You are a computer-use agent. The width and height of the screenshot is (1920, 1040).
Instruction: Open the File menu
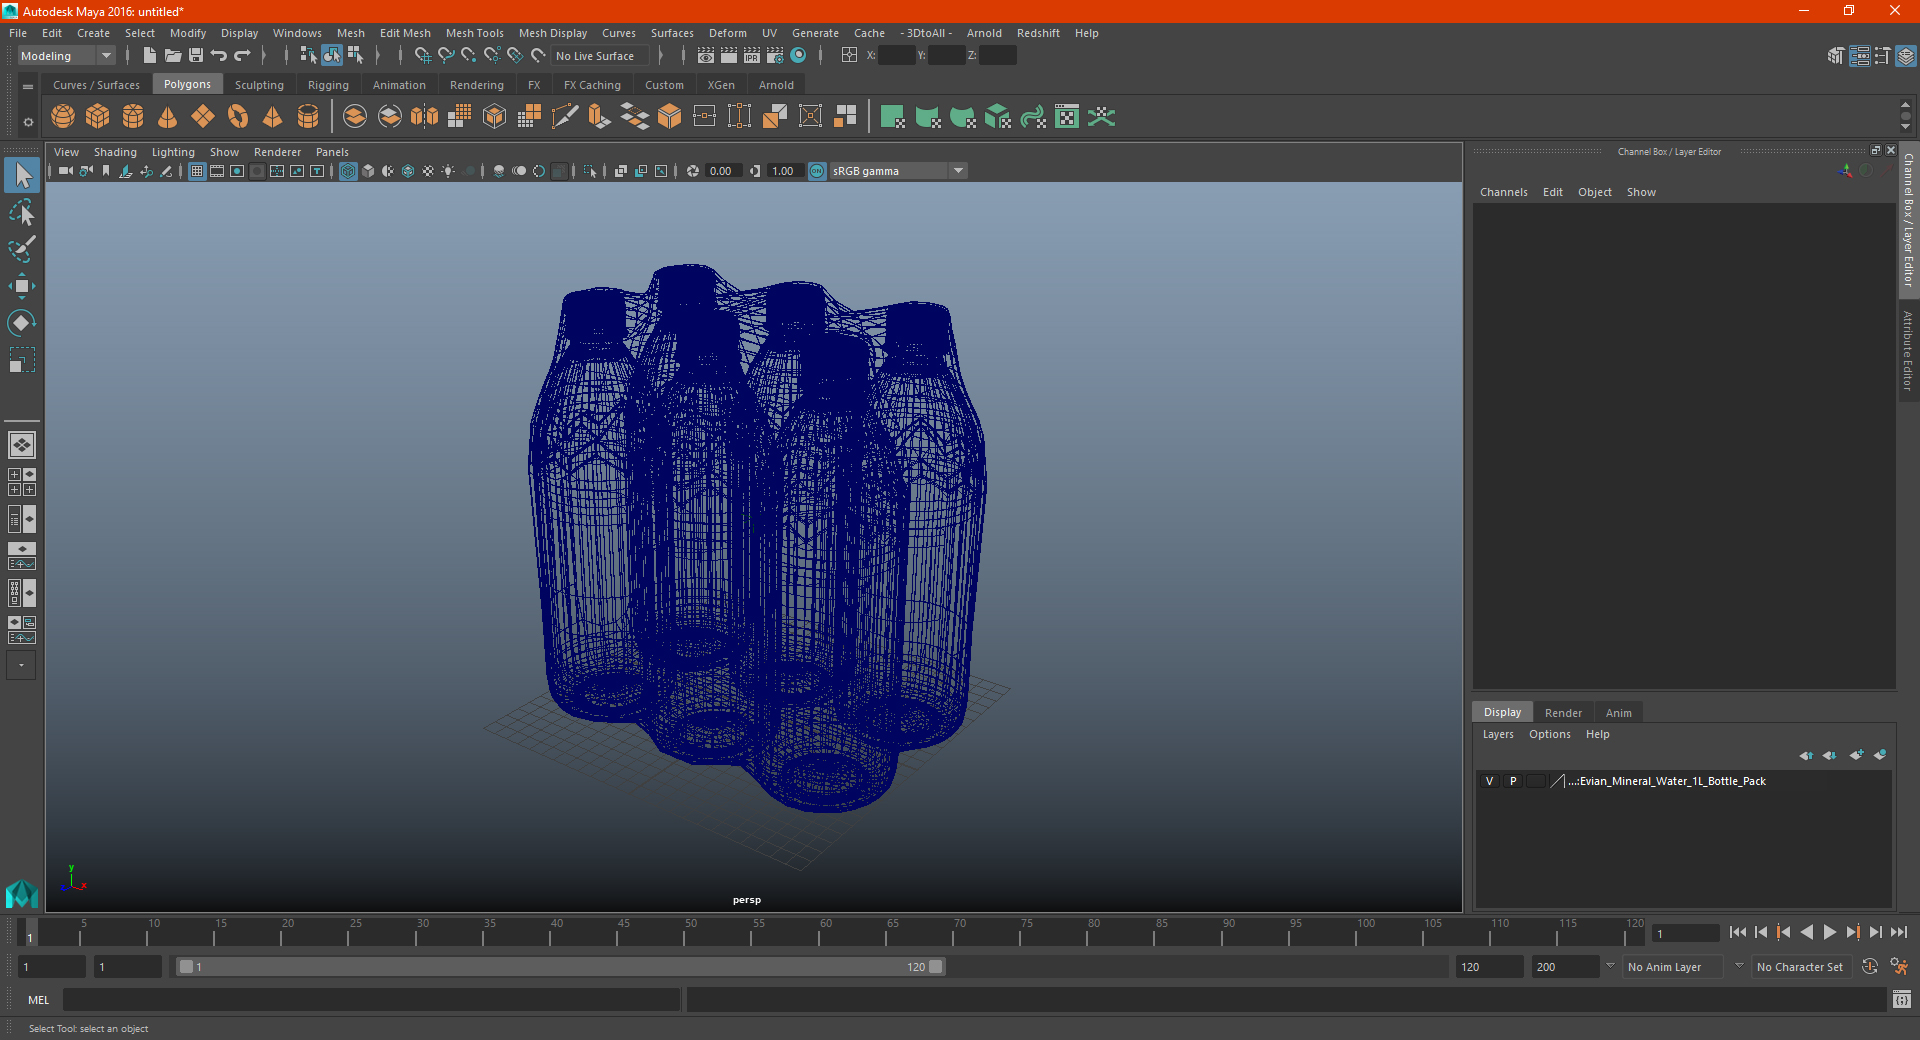coord(18,33)
